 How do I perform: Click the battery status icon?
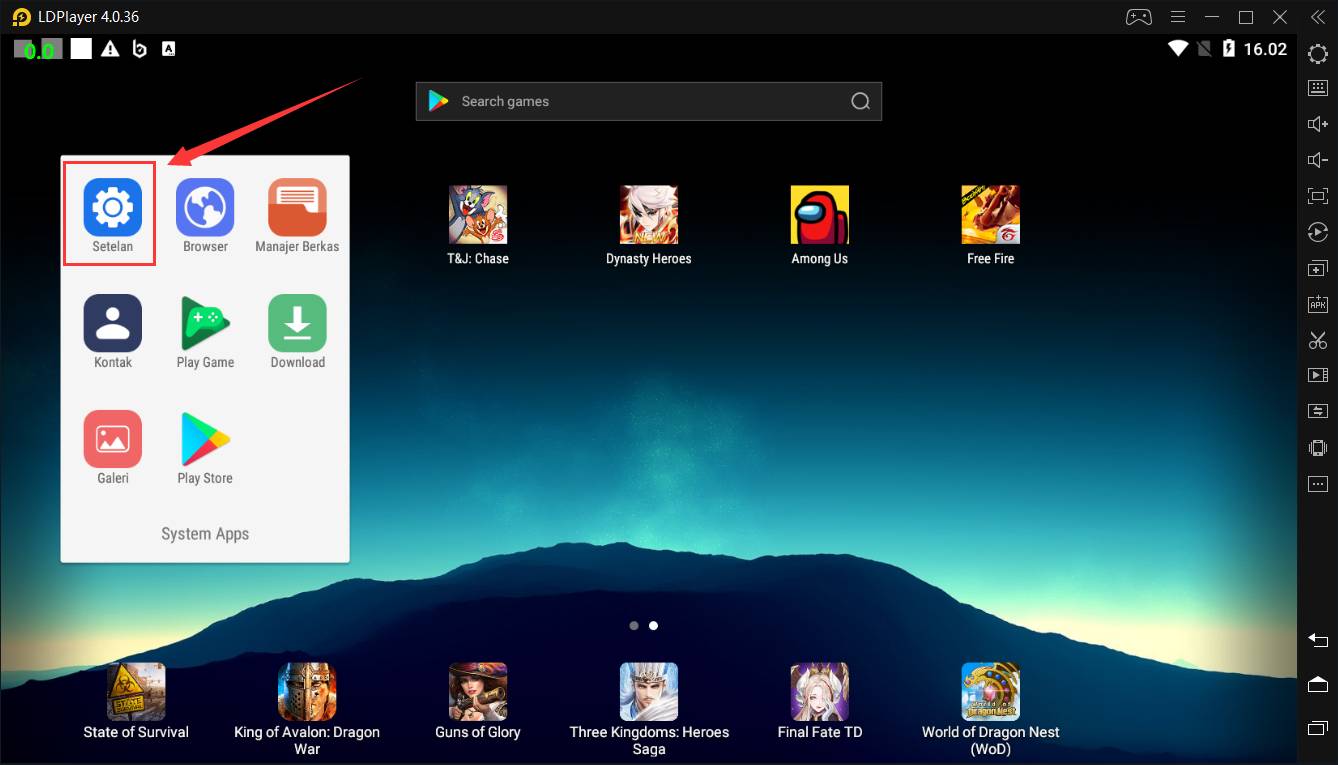click(x=1229, y=49)
